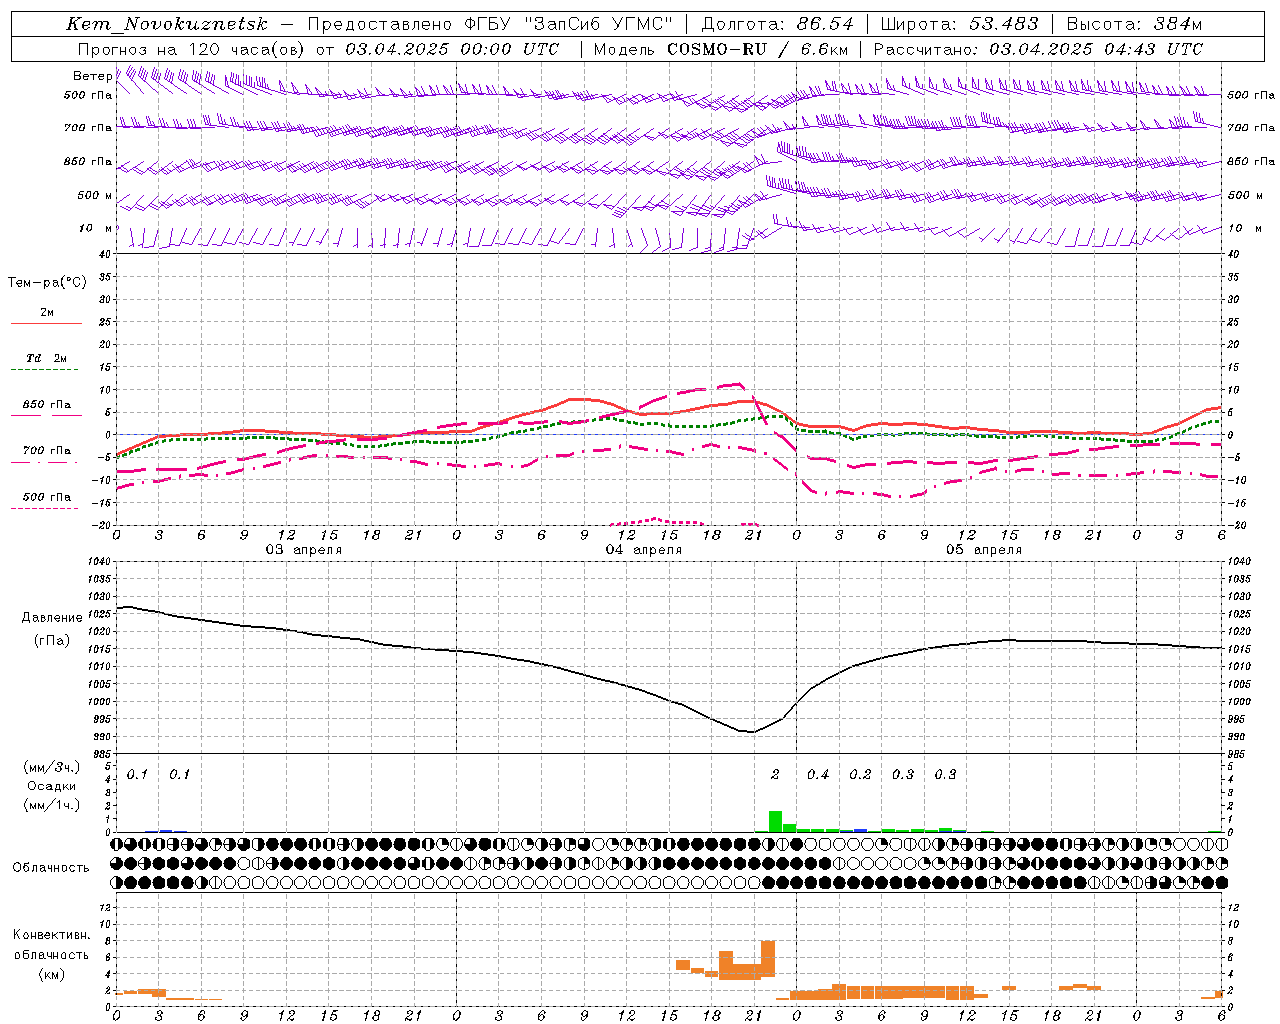Viewport: 1280px width, 1024px height.
Task: Click the longitude value 'Долгота: 86.54'
Action: pos(777,24)
